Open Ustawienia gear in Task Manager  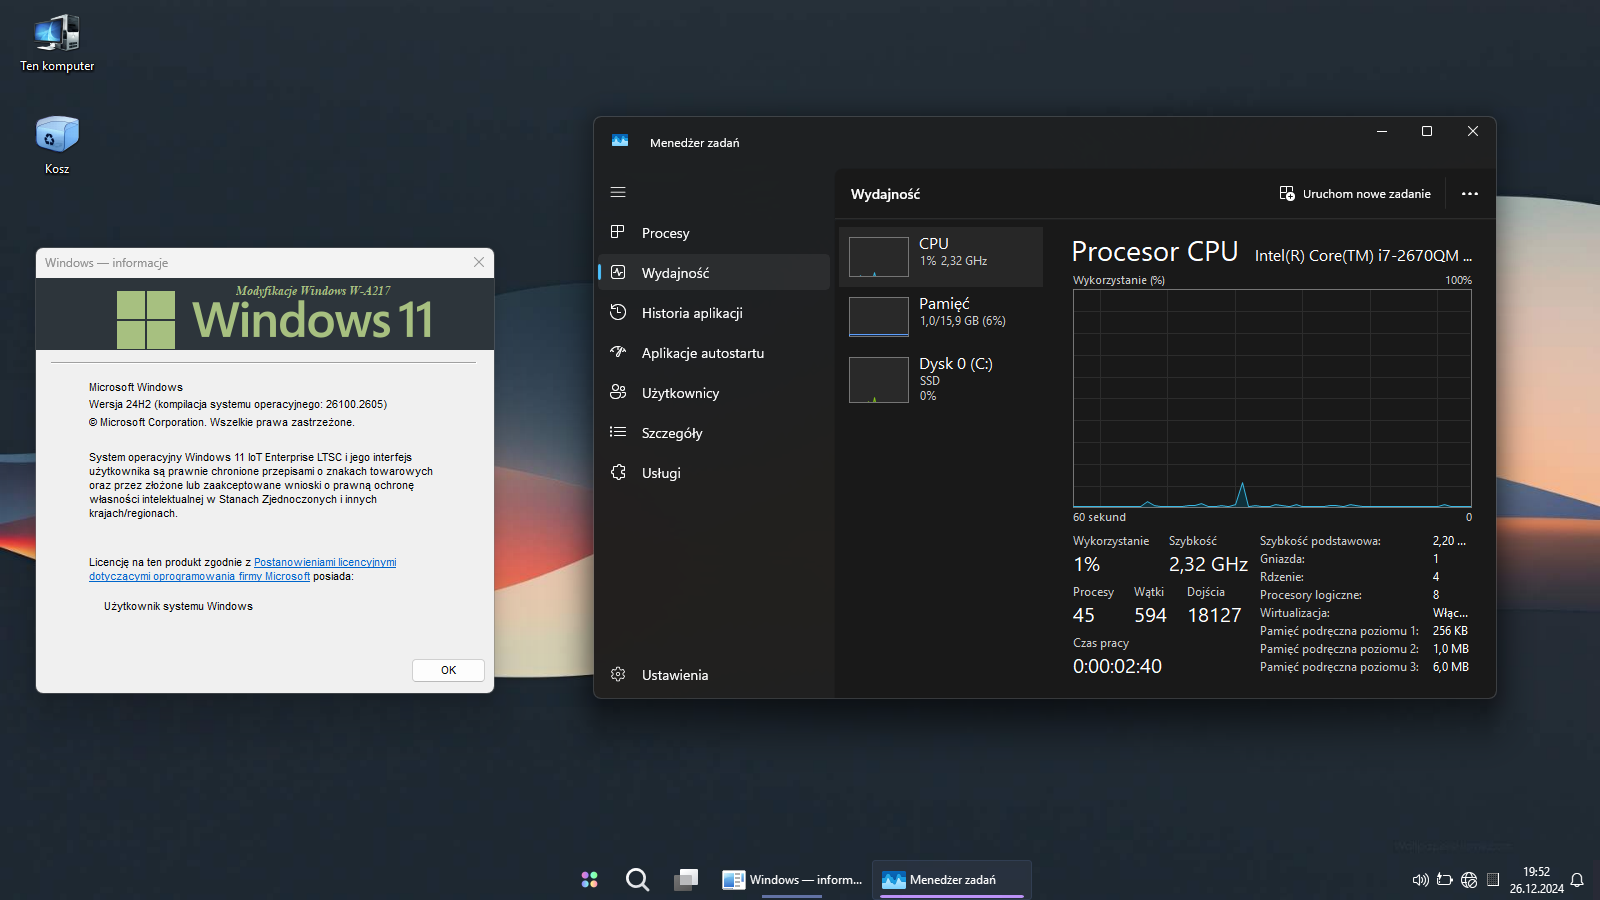(618, 675)
